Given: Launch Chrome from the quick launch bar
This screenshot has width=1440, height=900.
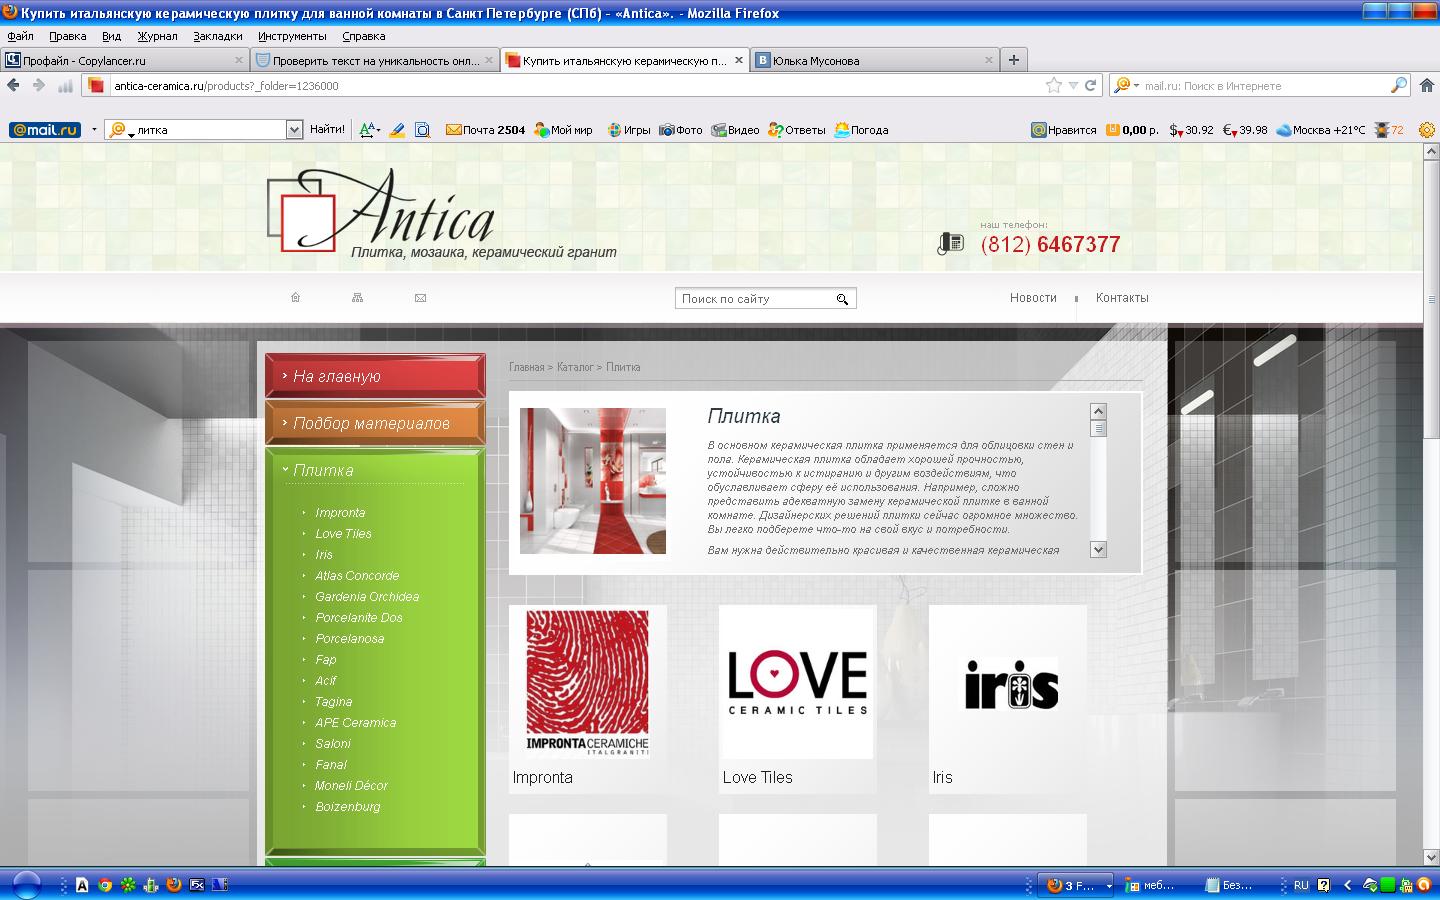Looking at the screenshot, I should (105, 885).
